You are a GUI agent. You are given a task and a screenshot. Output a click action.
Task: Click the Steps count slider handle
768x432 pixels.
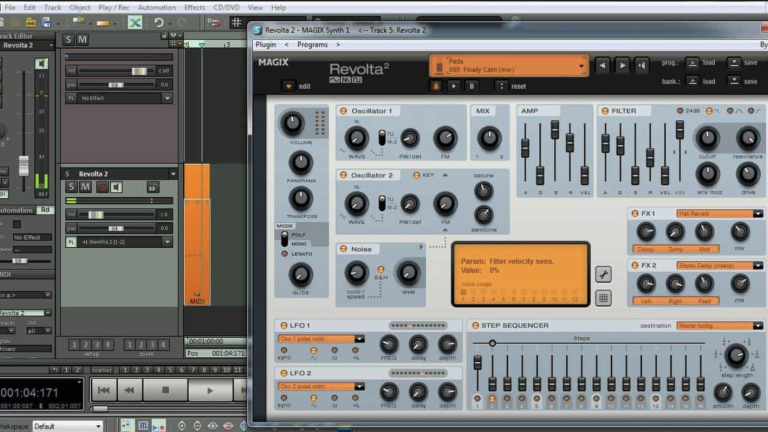coord(492,343)
